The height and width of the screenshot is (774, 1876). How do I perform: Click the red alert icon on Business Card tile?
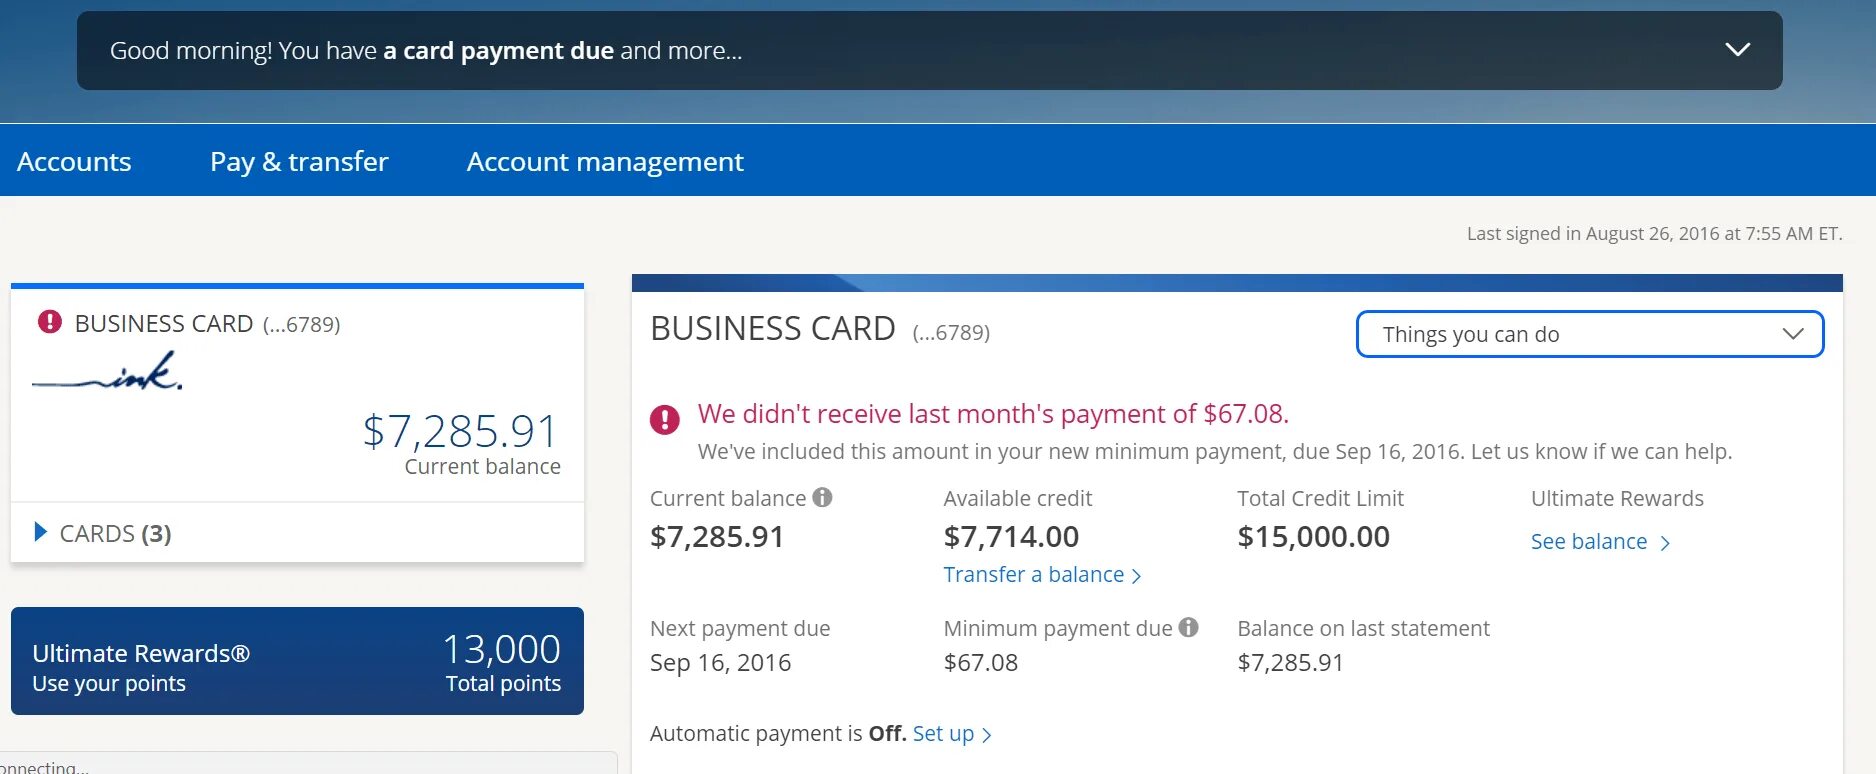click(x=49, y=322)
